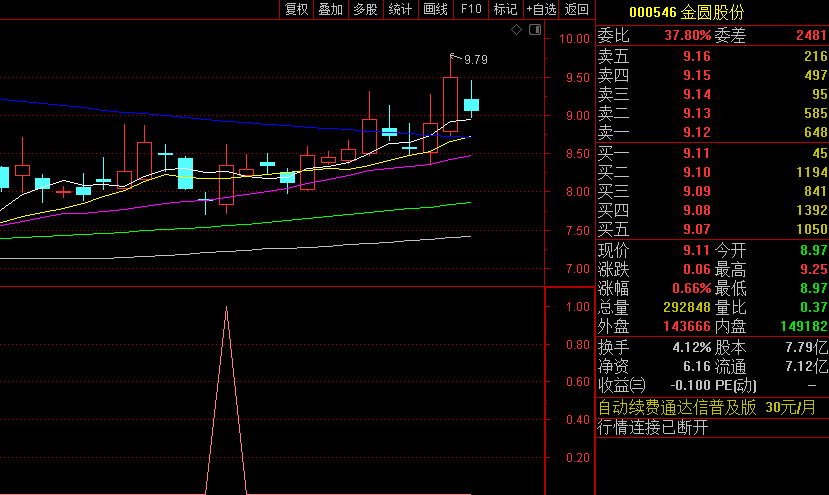Click 最高 value 9.25

[x=814, y=269]
